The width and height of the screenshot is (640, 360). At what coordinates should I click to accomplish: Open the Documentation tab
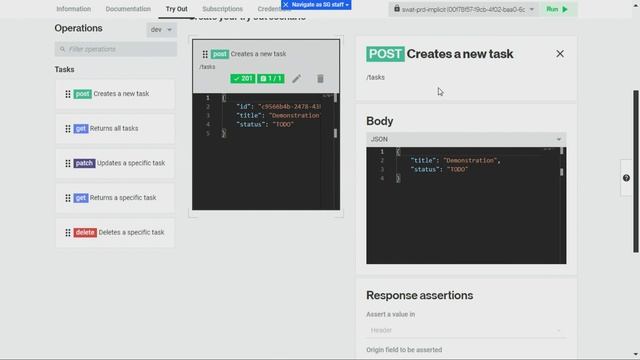(x=128, y=9)
